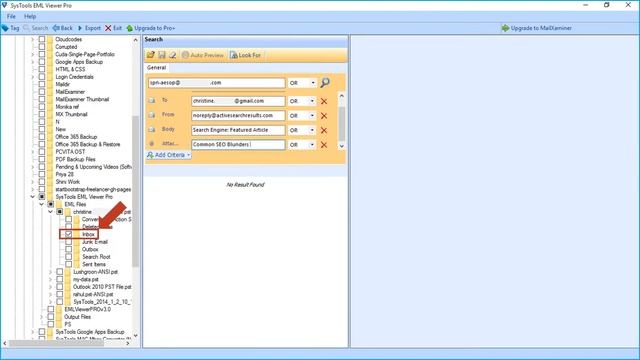Click the Inbox folder icon
Screen dimensions: 640x360
click(77, 234)
